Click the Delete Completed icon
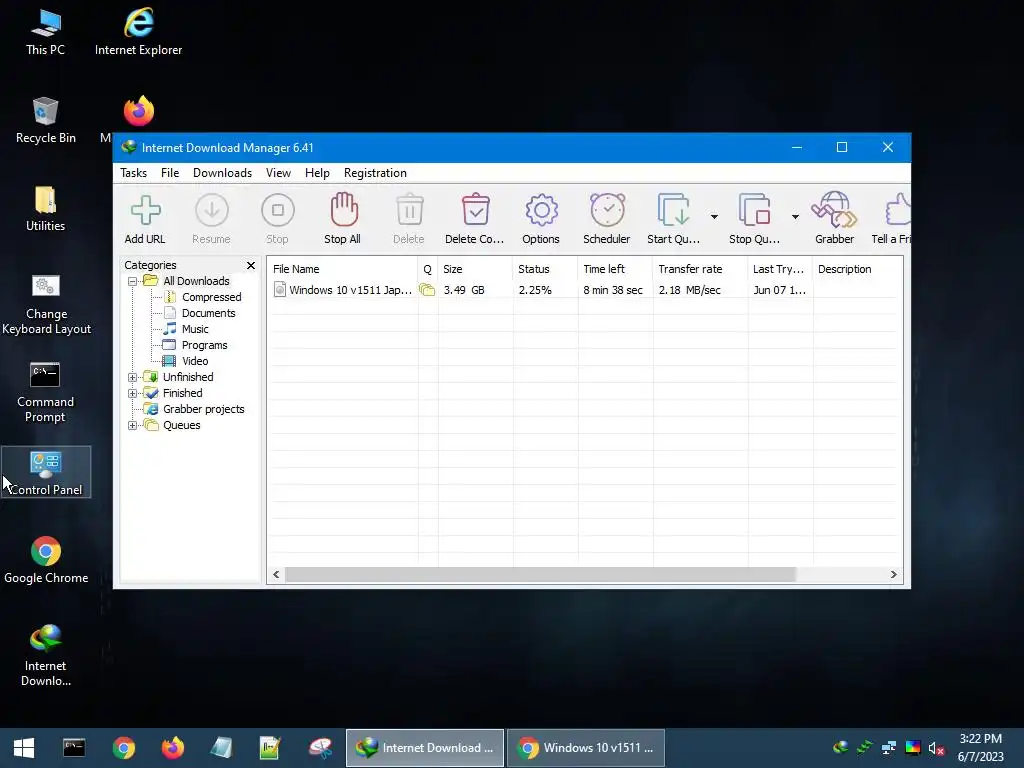 coord(475,210)
